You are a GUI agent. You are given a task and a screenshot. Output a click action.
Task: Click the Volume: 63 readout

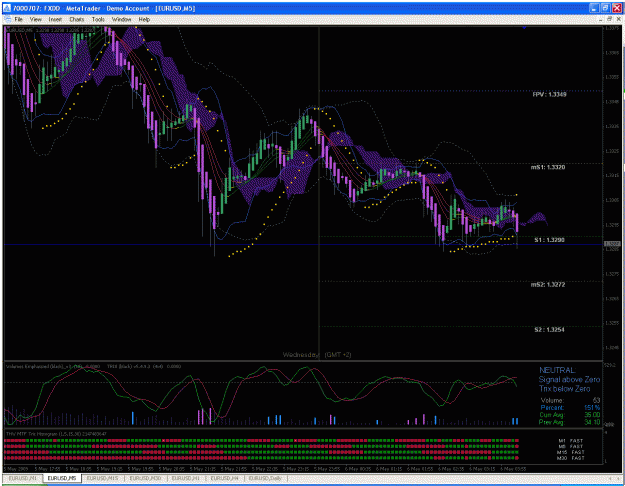(570, 400)
